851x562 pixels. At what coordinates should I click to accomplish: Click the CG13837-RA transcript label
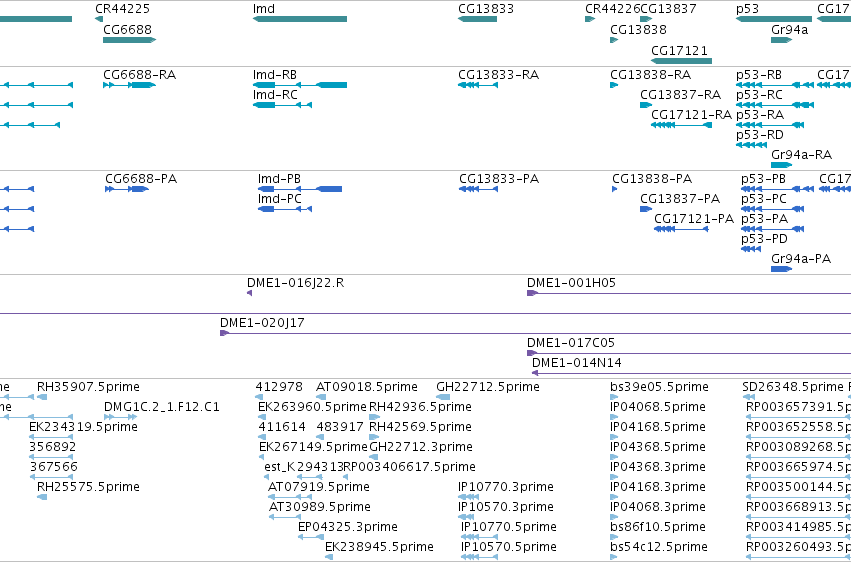681,95
